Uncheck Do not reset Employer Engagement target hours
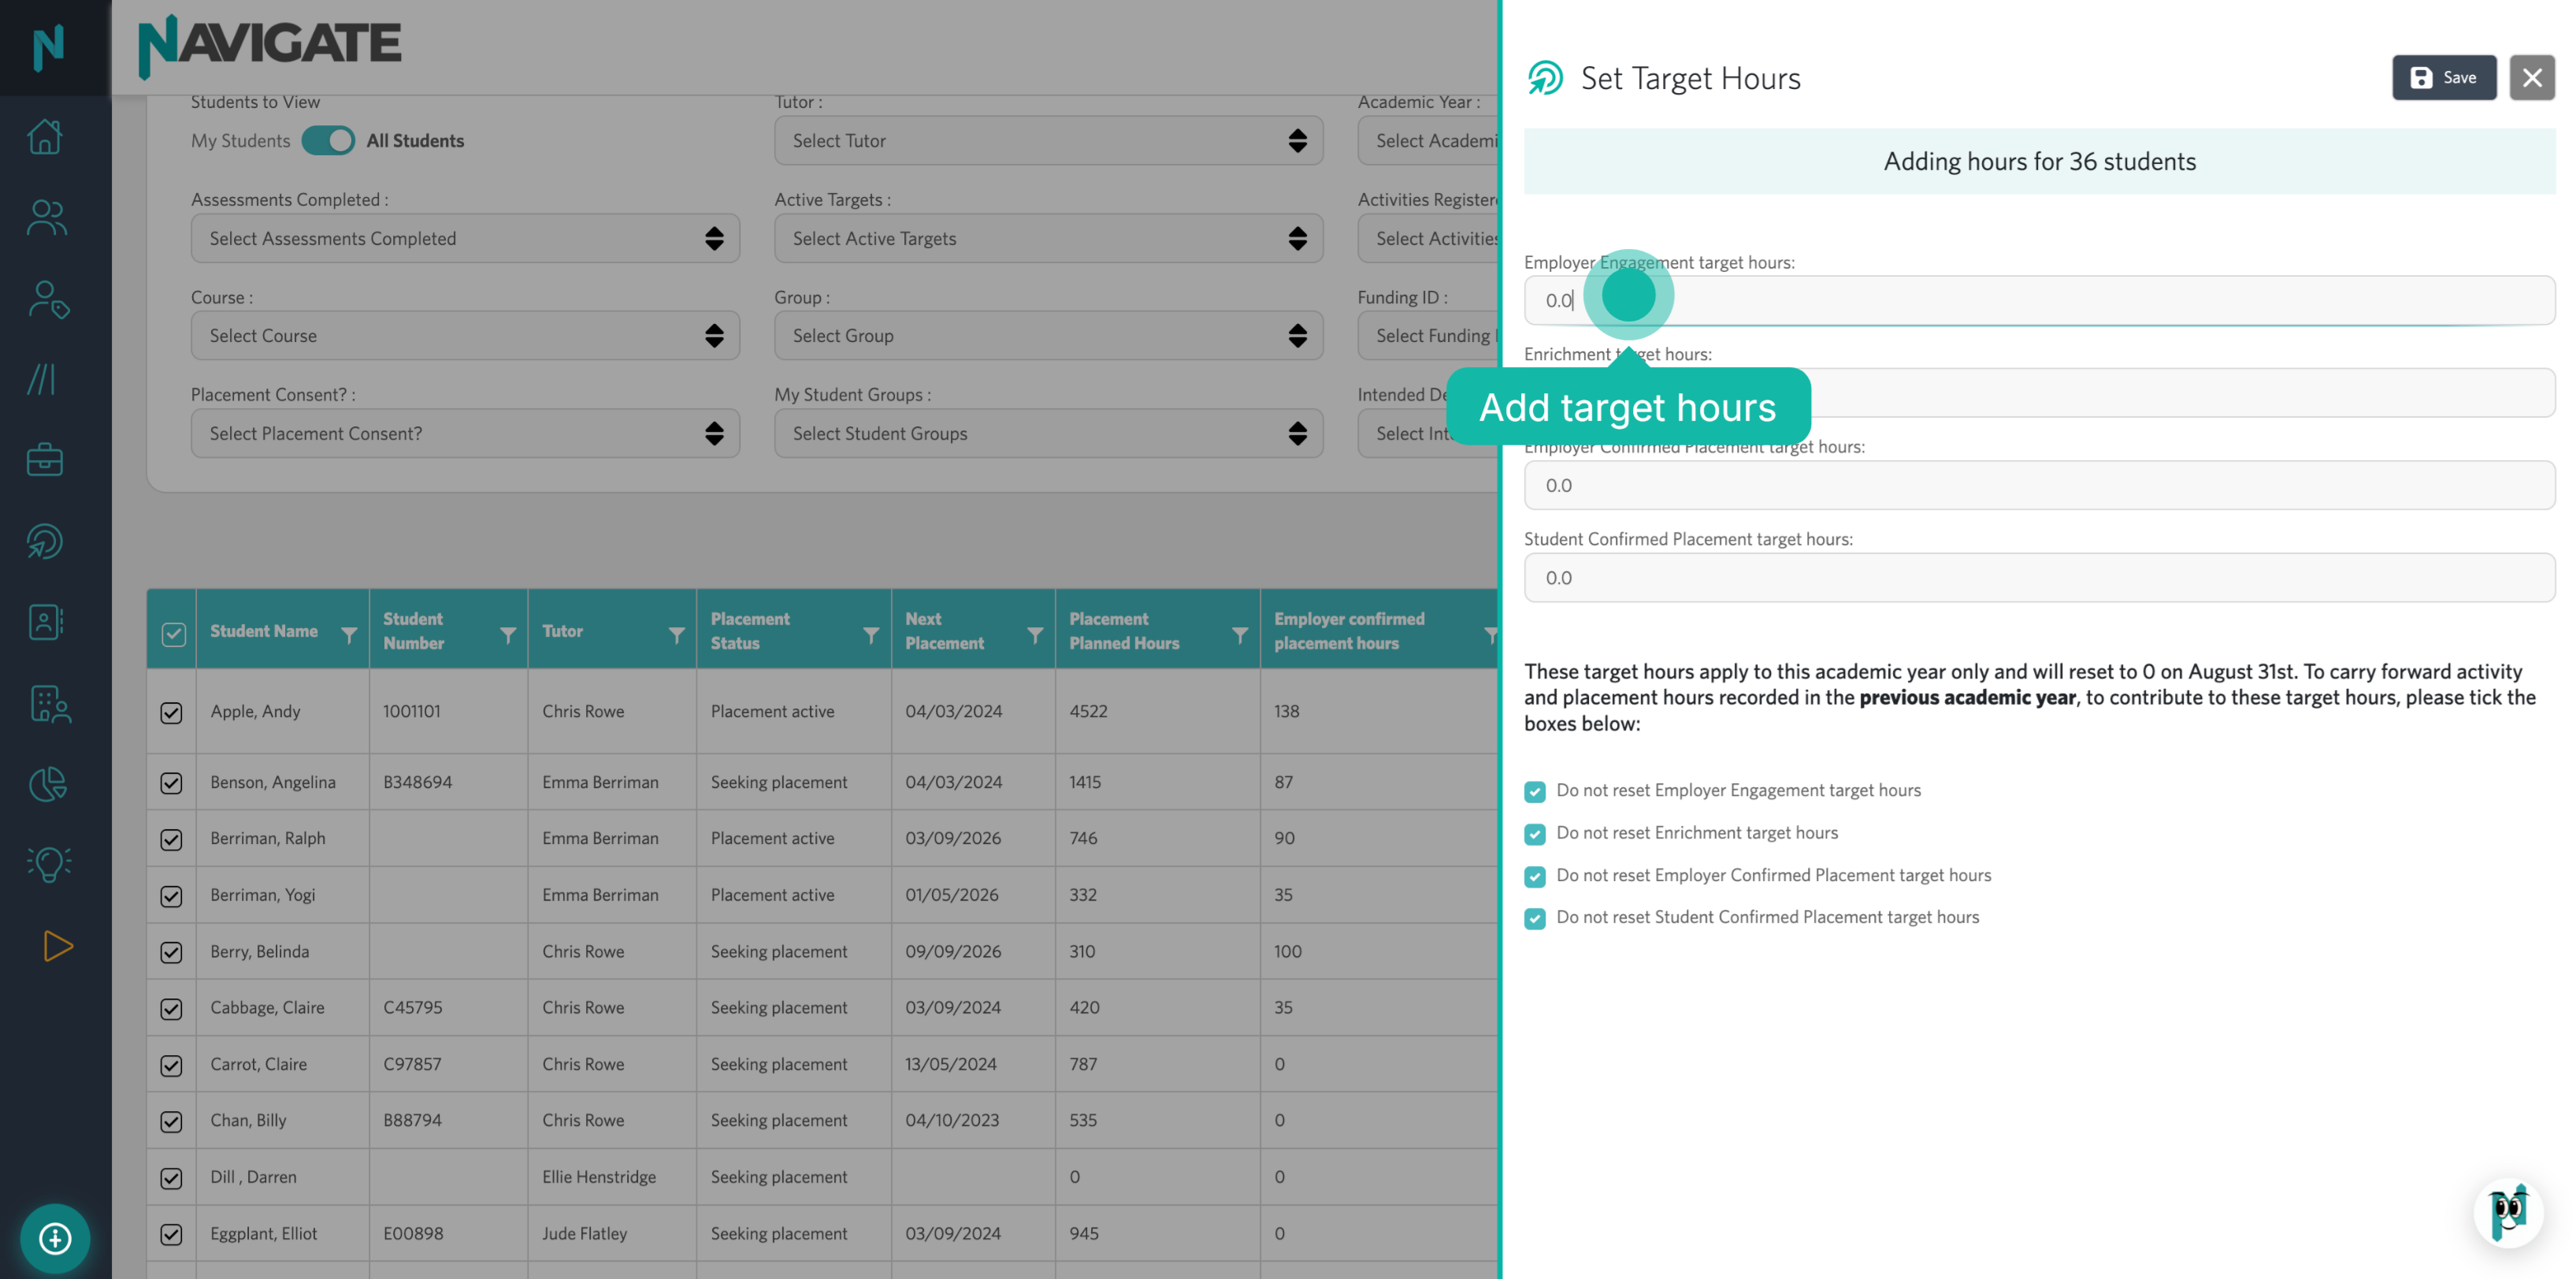 (1535, 791)
